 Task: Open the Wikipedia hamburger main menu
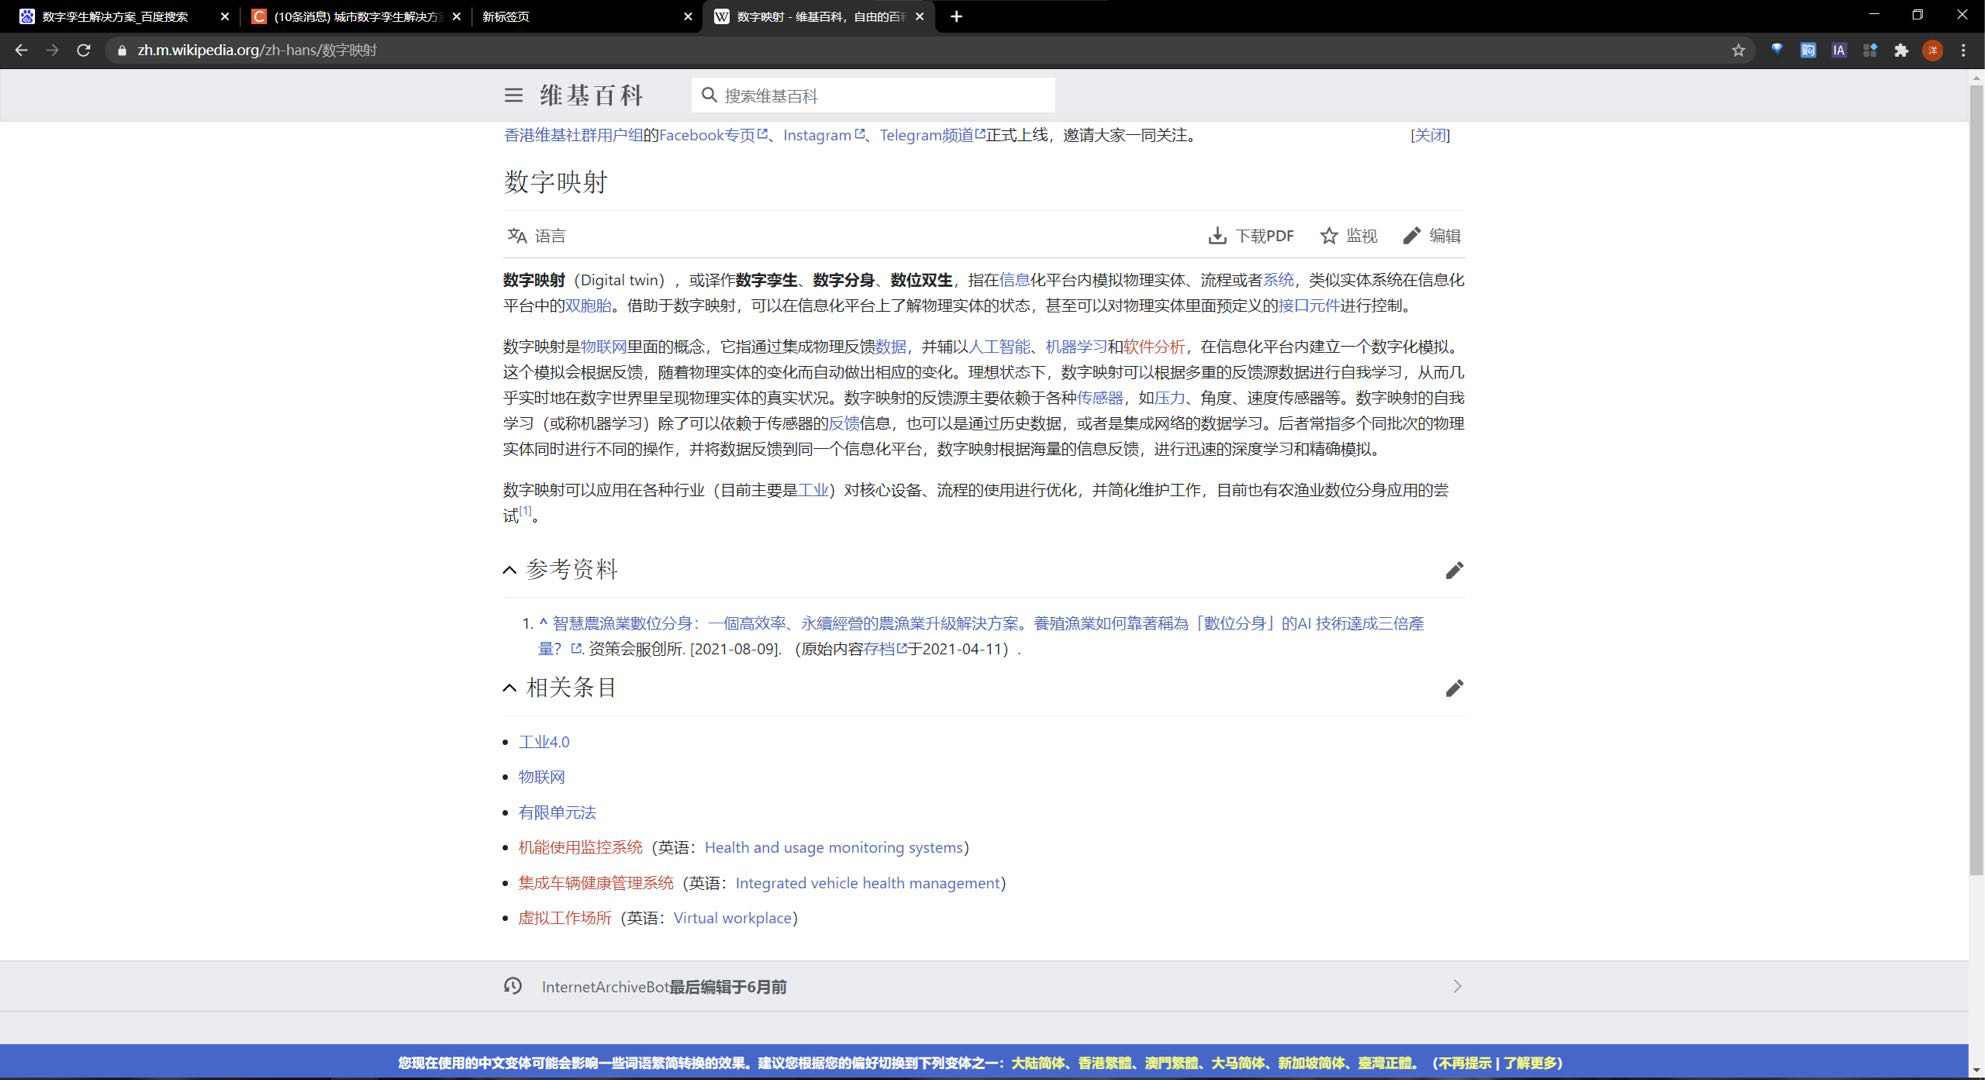pos(513,95)
